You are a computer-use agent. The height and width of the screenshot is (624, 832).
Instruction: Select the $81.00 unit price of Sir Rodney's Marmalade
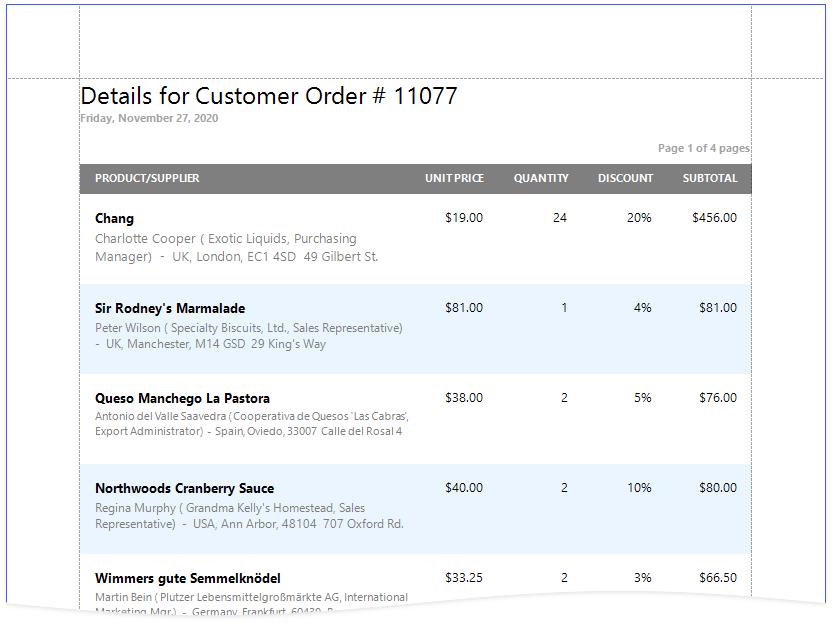(464, 308)
